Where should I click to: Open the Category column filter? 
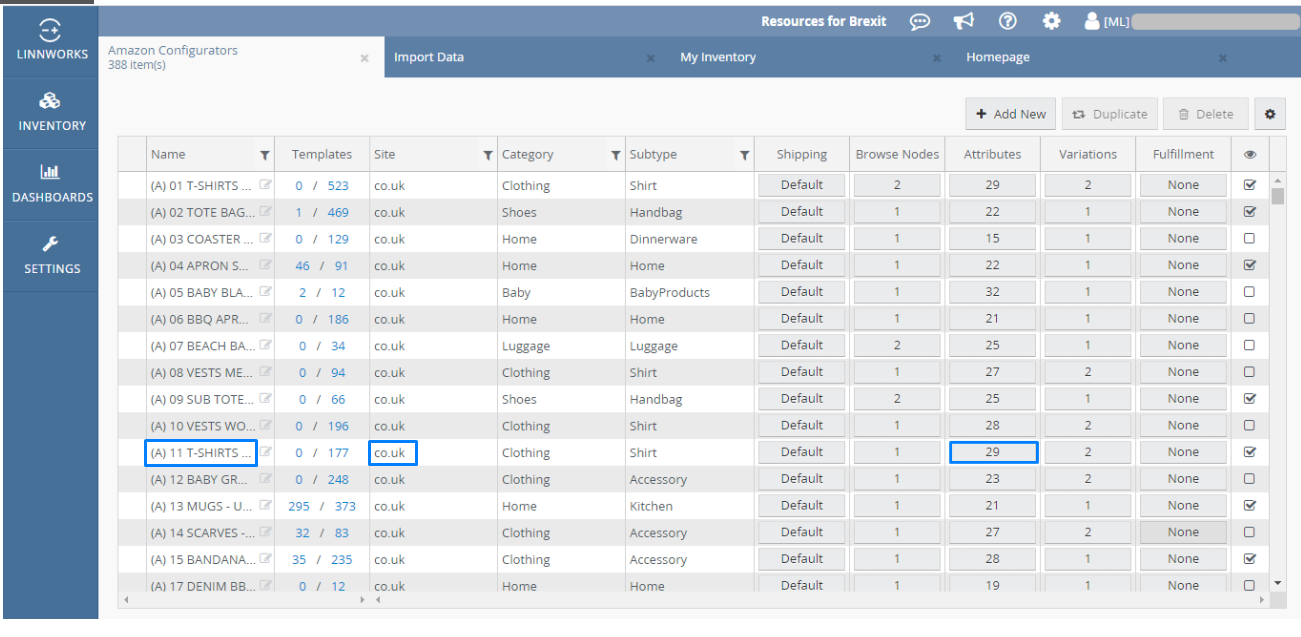(616, 155)
